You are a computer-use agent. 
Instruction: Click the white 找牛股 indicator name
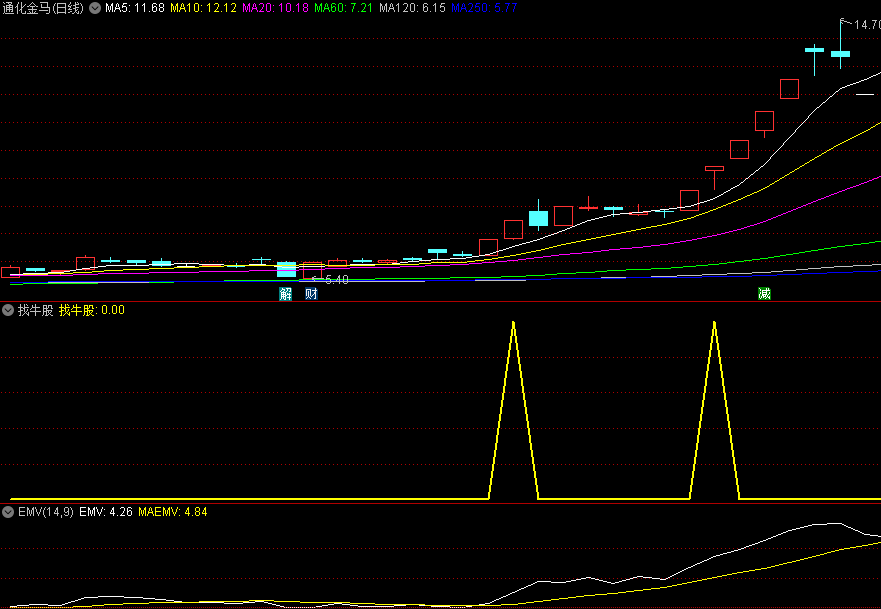(x=35, y=310)
